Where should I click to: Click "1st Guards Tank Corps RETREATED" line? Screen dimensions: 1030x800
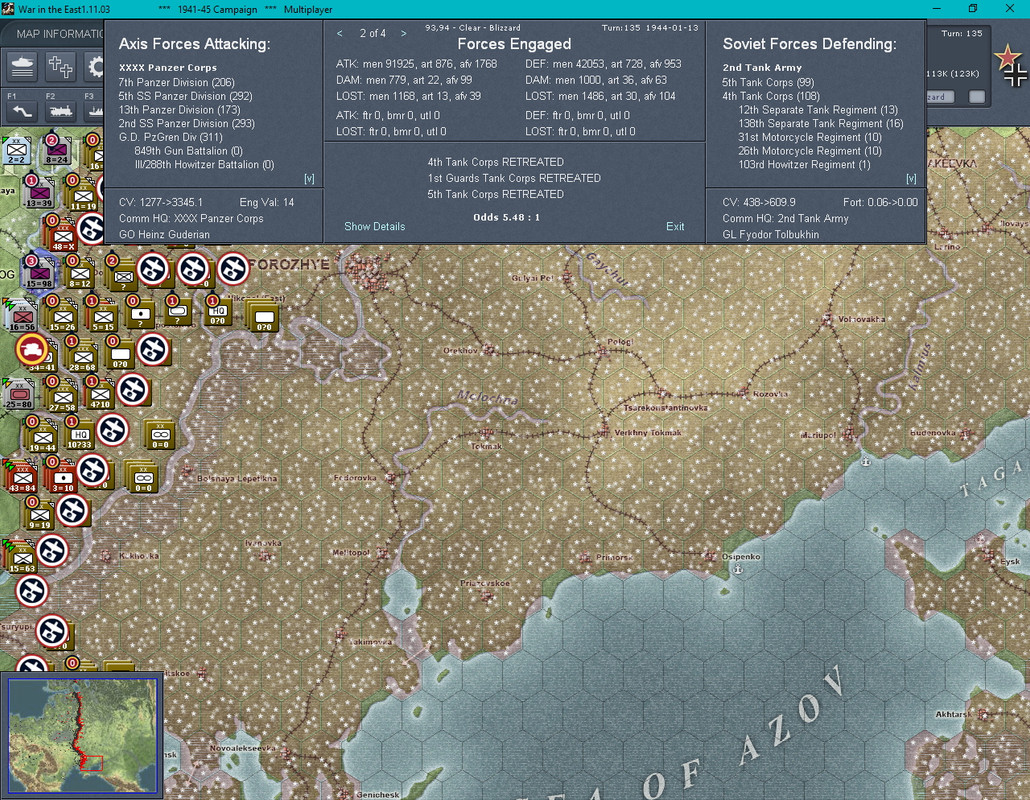pos(514,178)
